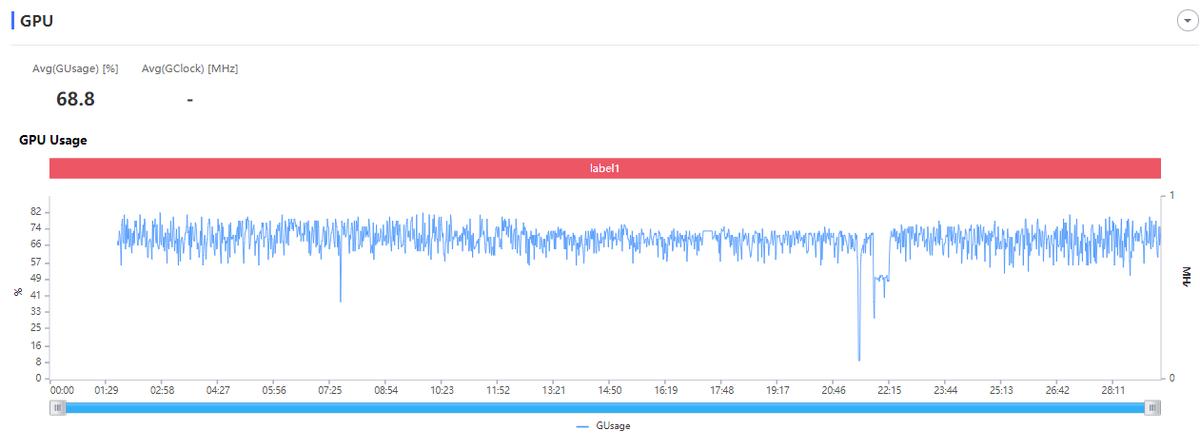The height and width of the screenshot is (448, 1200).
Task: Click the Avg(GClock) [MHz] label
Action: pos(190,68)
